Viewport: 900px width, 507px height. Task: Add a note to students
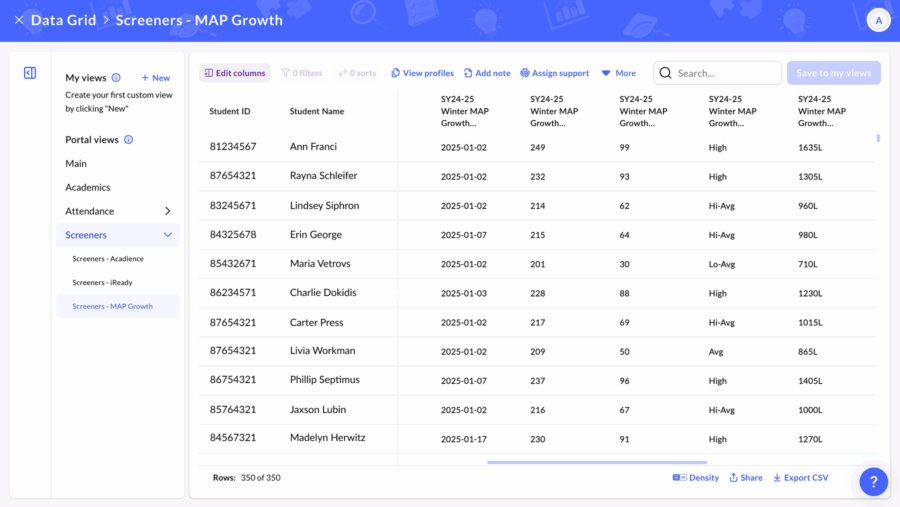tap(486, 73)
